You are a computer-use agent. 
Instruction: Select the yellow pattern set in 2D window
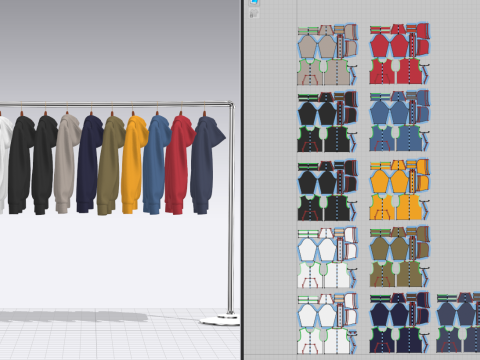click(x=399, y=189)
